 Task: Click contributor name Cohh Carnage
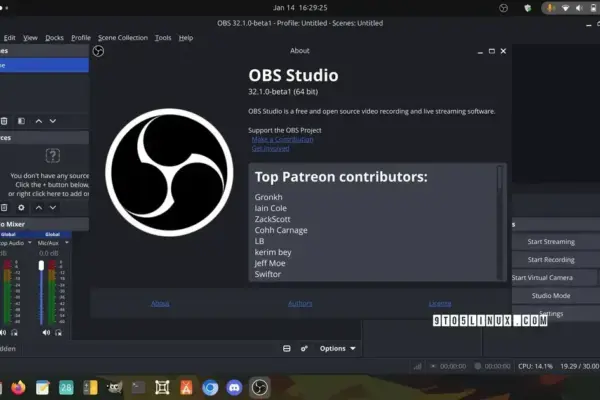coord(281,230)
